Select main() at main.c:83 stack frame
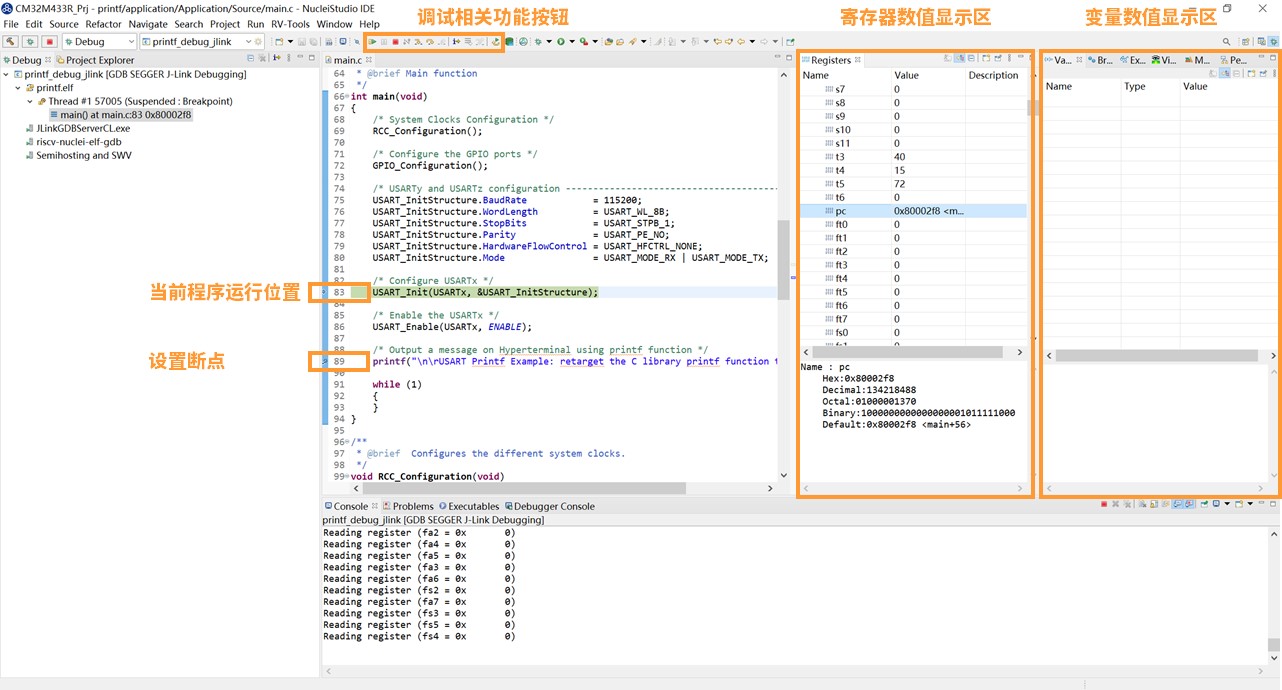This screenshot has height=690, width=1282. [x=119, y=115]
